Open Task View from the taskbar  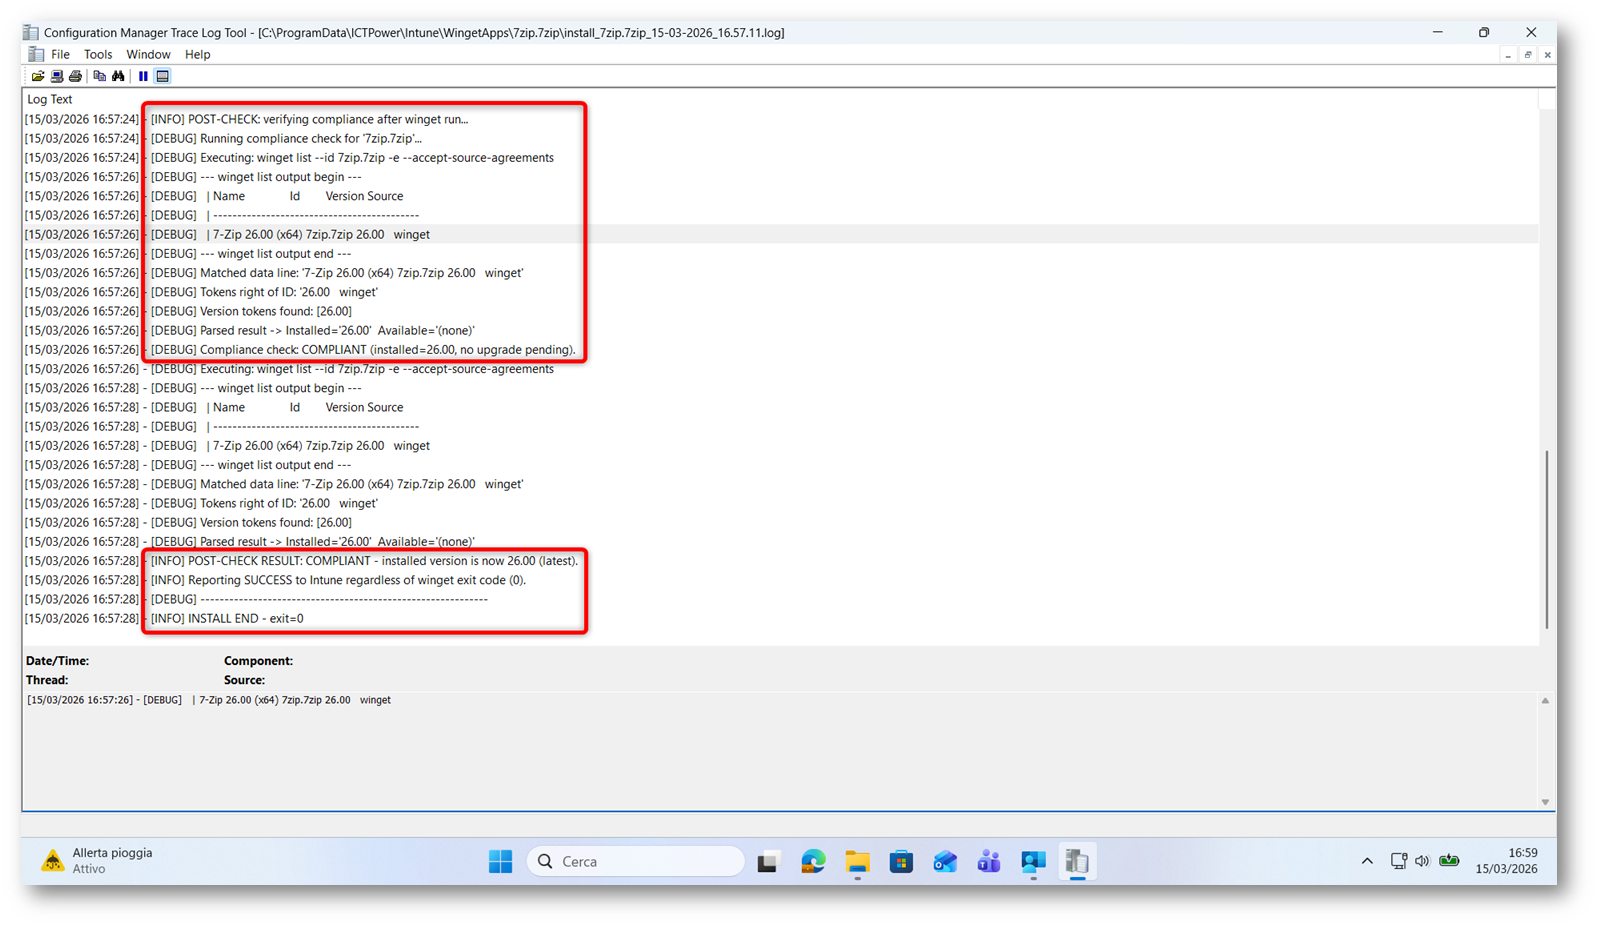pos(768,861)
